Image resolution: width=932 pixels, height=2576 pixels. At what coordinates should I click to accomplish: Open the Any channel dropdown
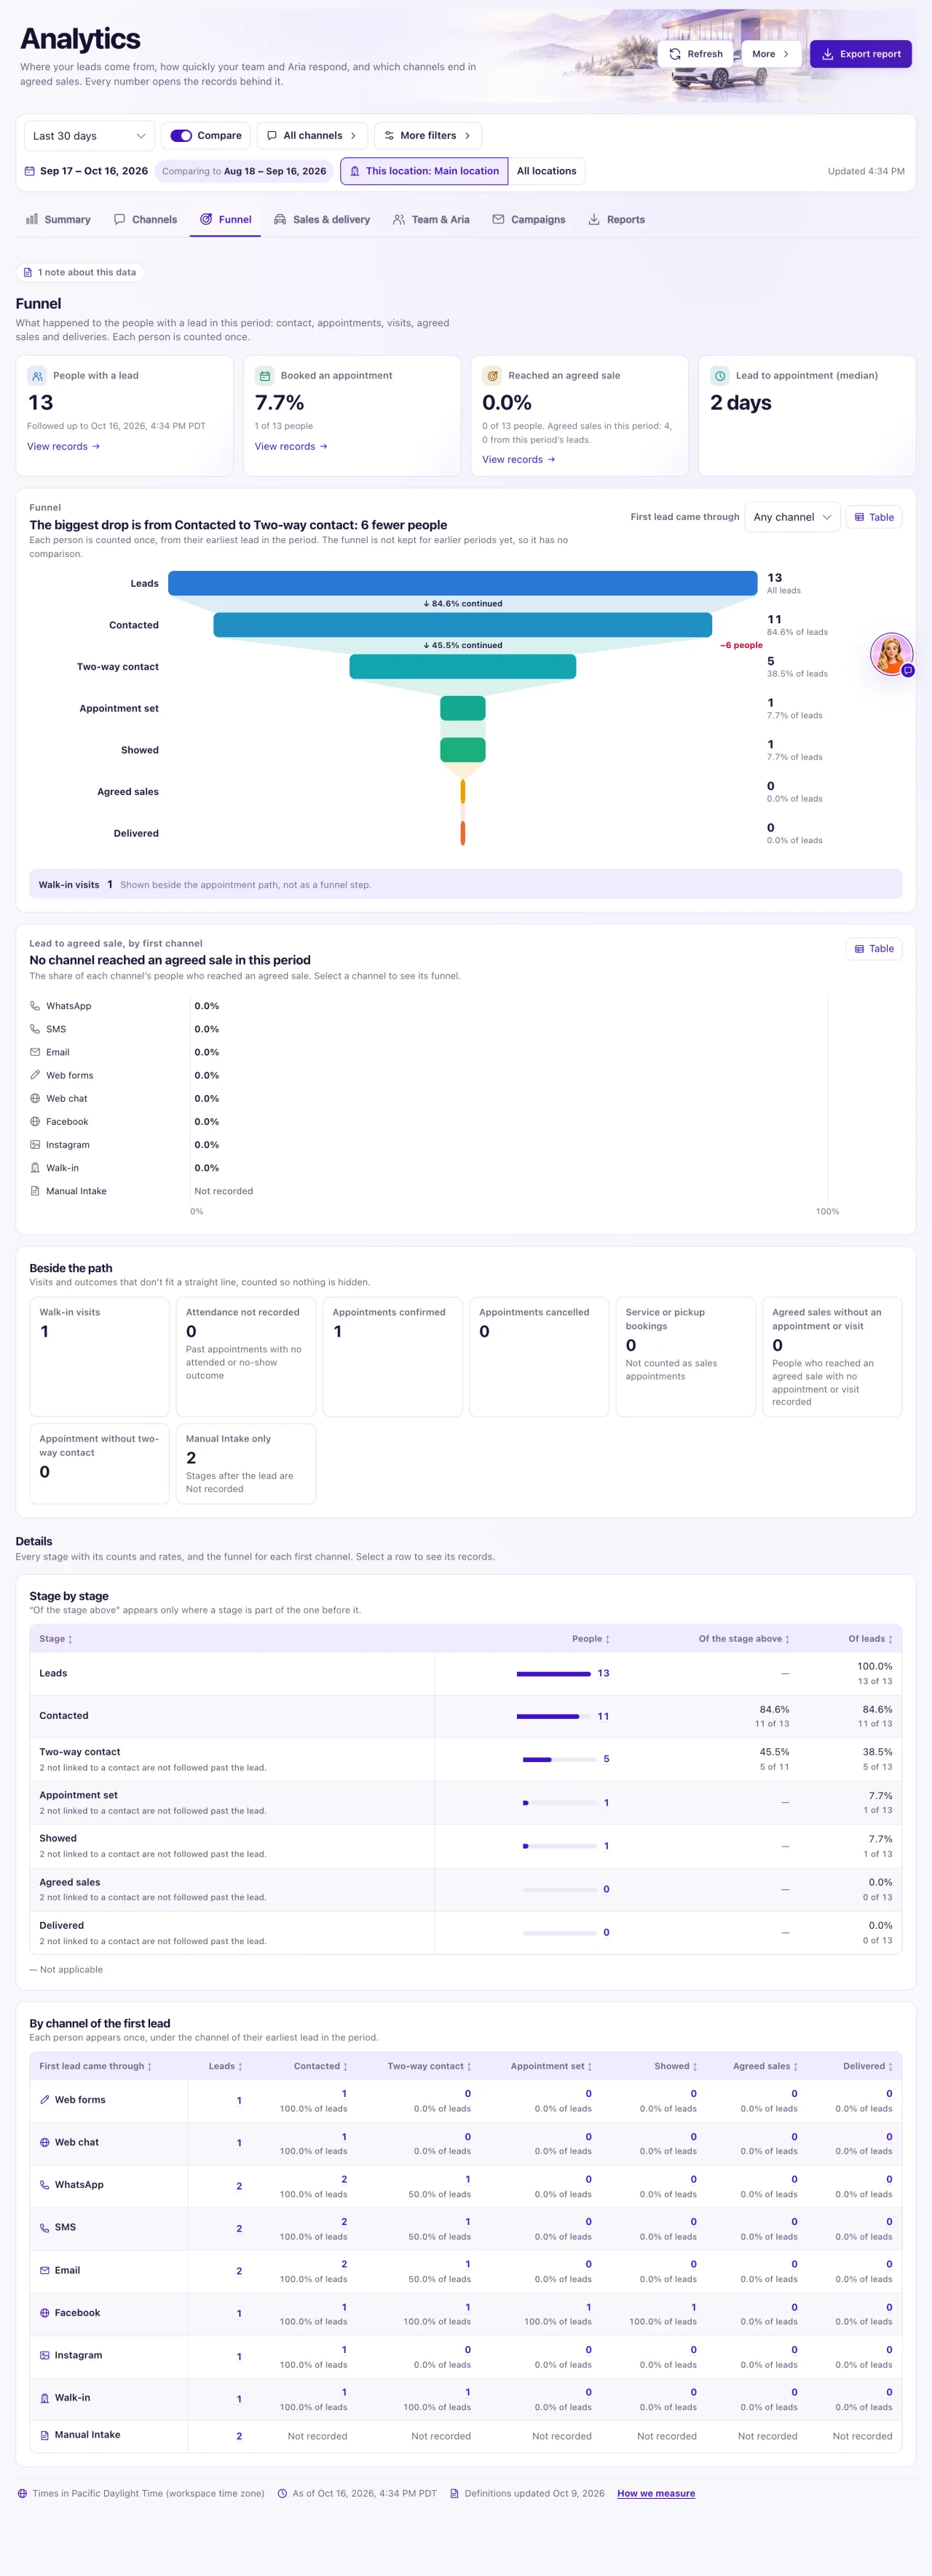coord(792,517)
